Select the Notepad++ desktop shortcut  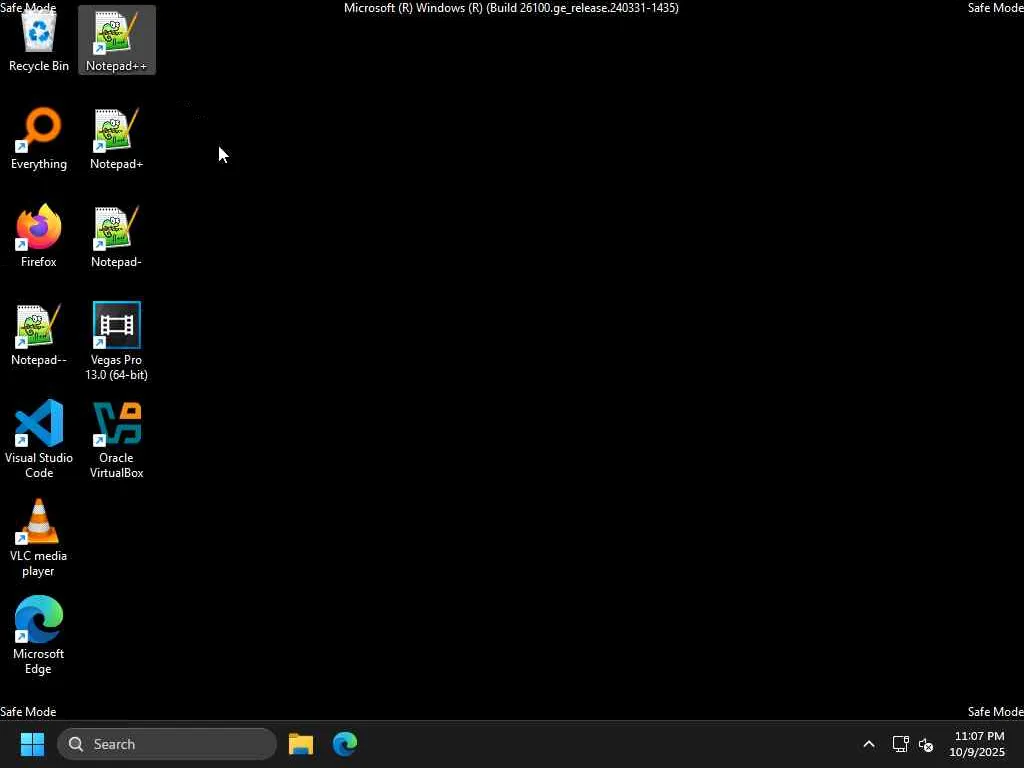point(117,40)
